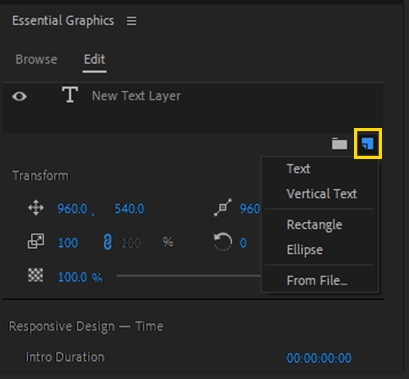409x379 pixels.
Task: Choose Ellipse from new layer menu
Action: point(305,250)
